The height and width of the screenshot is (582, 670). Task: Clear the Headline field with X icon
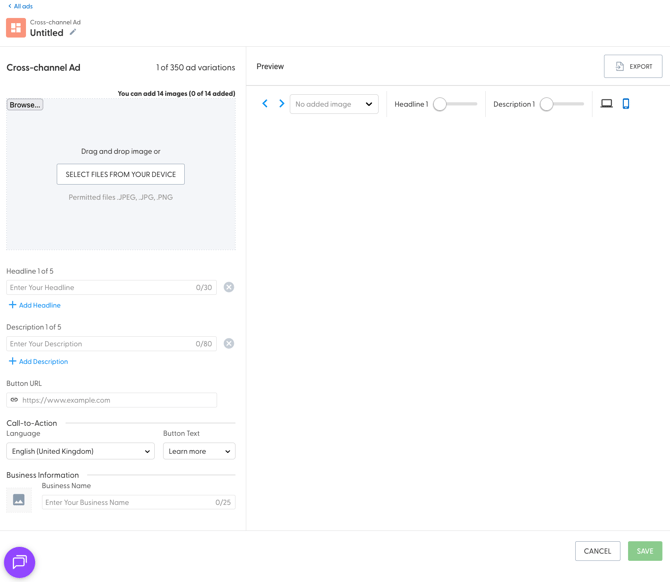click(229, 287)
